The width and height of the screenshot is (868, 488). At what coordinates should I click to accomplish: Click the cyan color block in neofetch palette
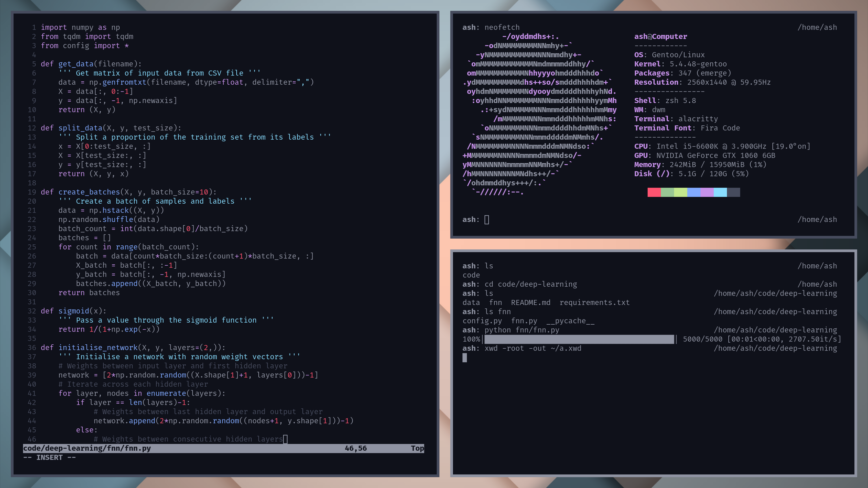click(x=720, y=192)
